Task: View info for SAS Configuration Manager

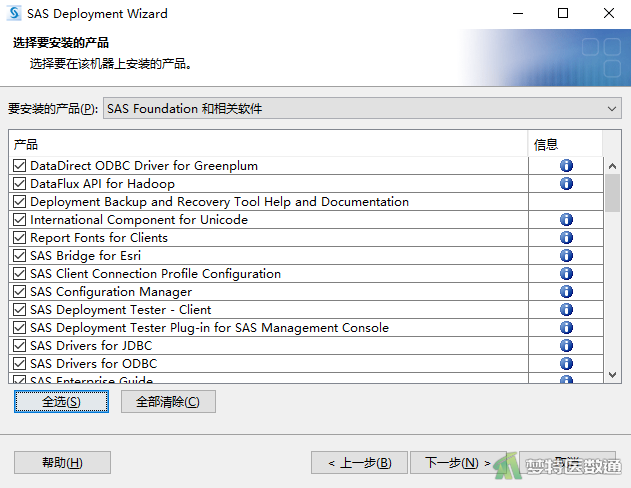Action: click(x=566, y=292)
